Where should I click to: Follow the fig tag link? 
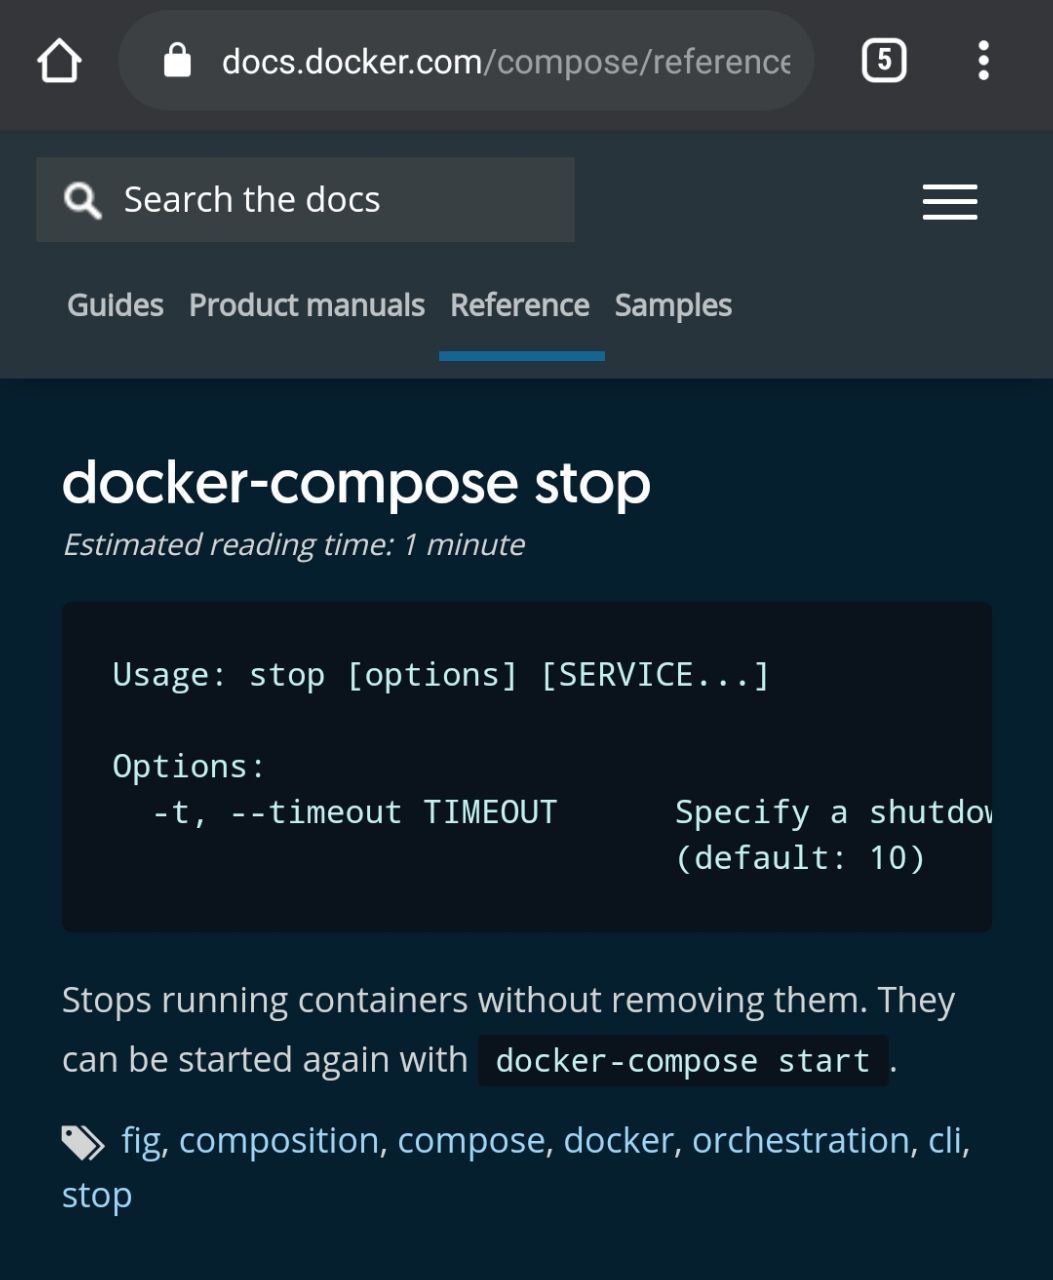(x=141, y=1141)
